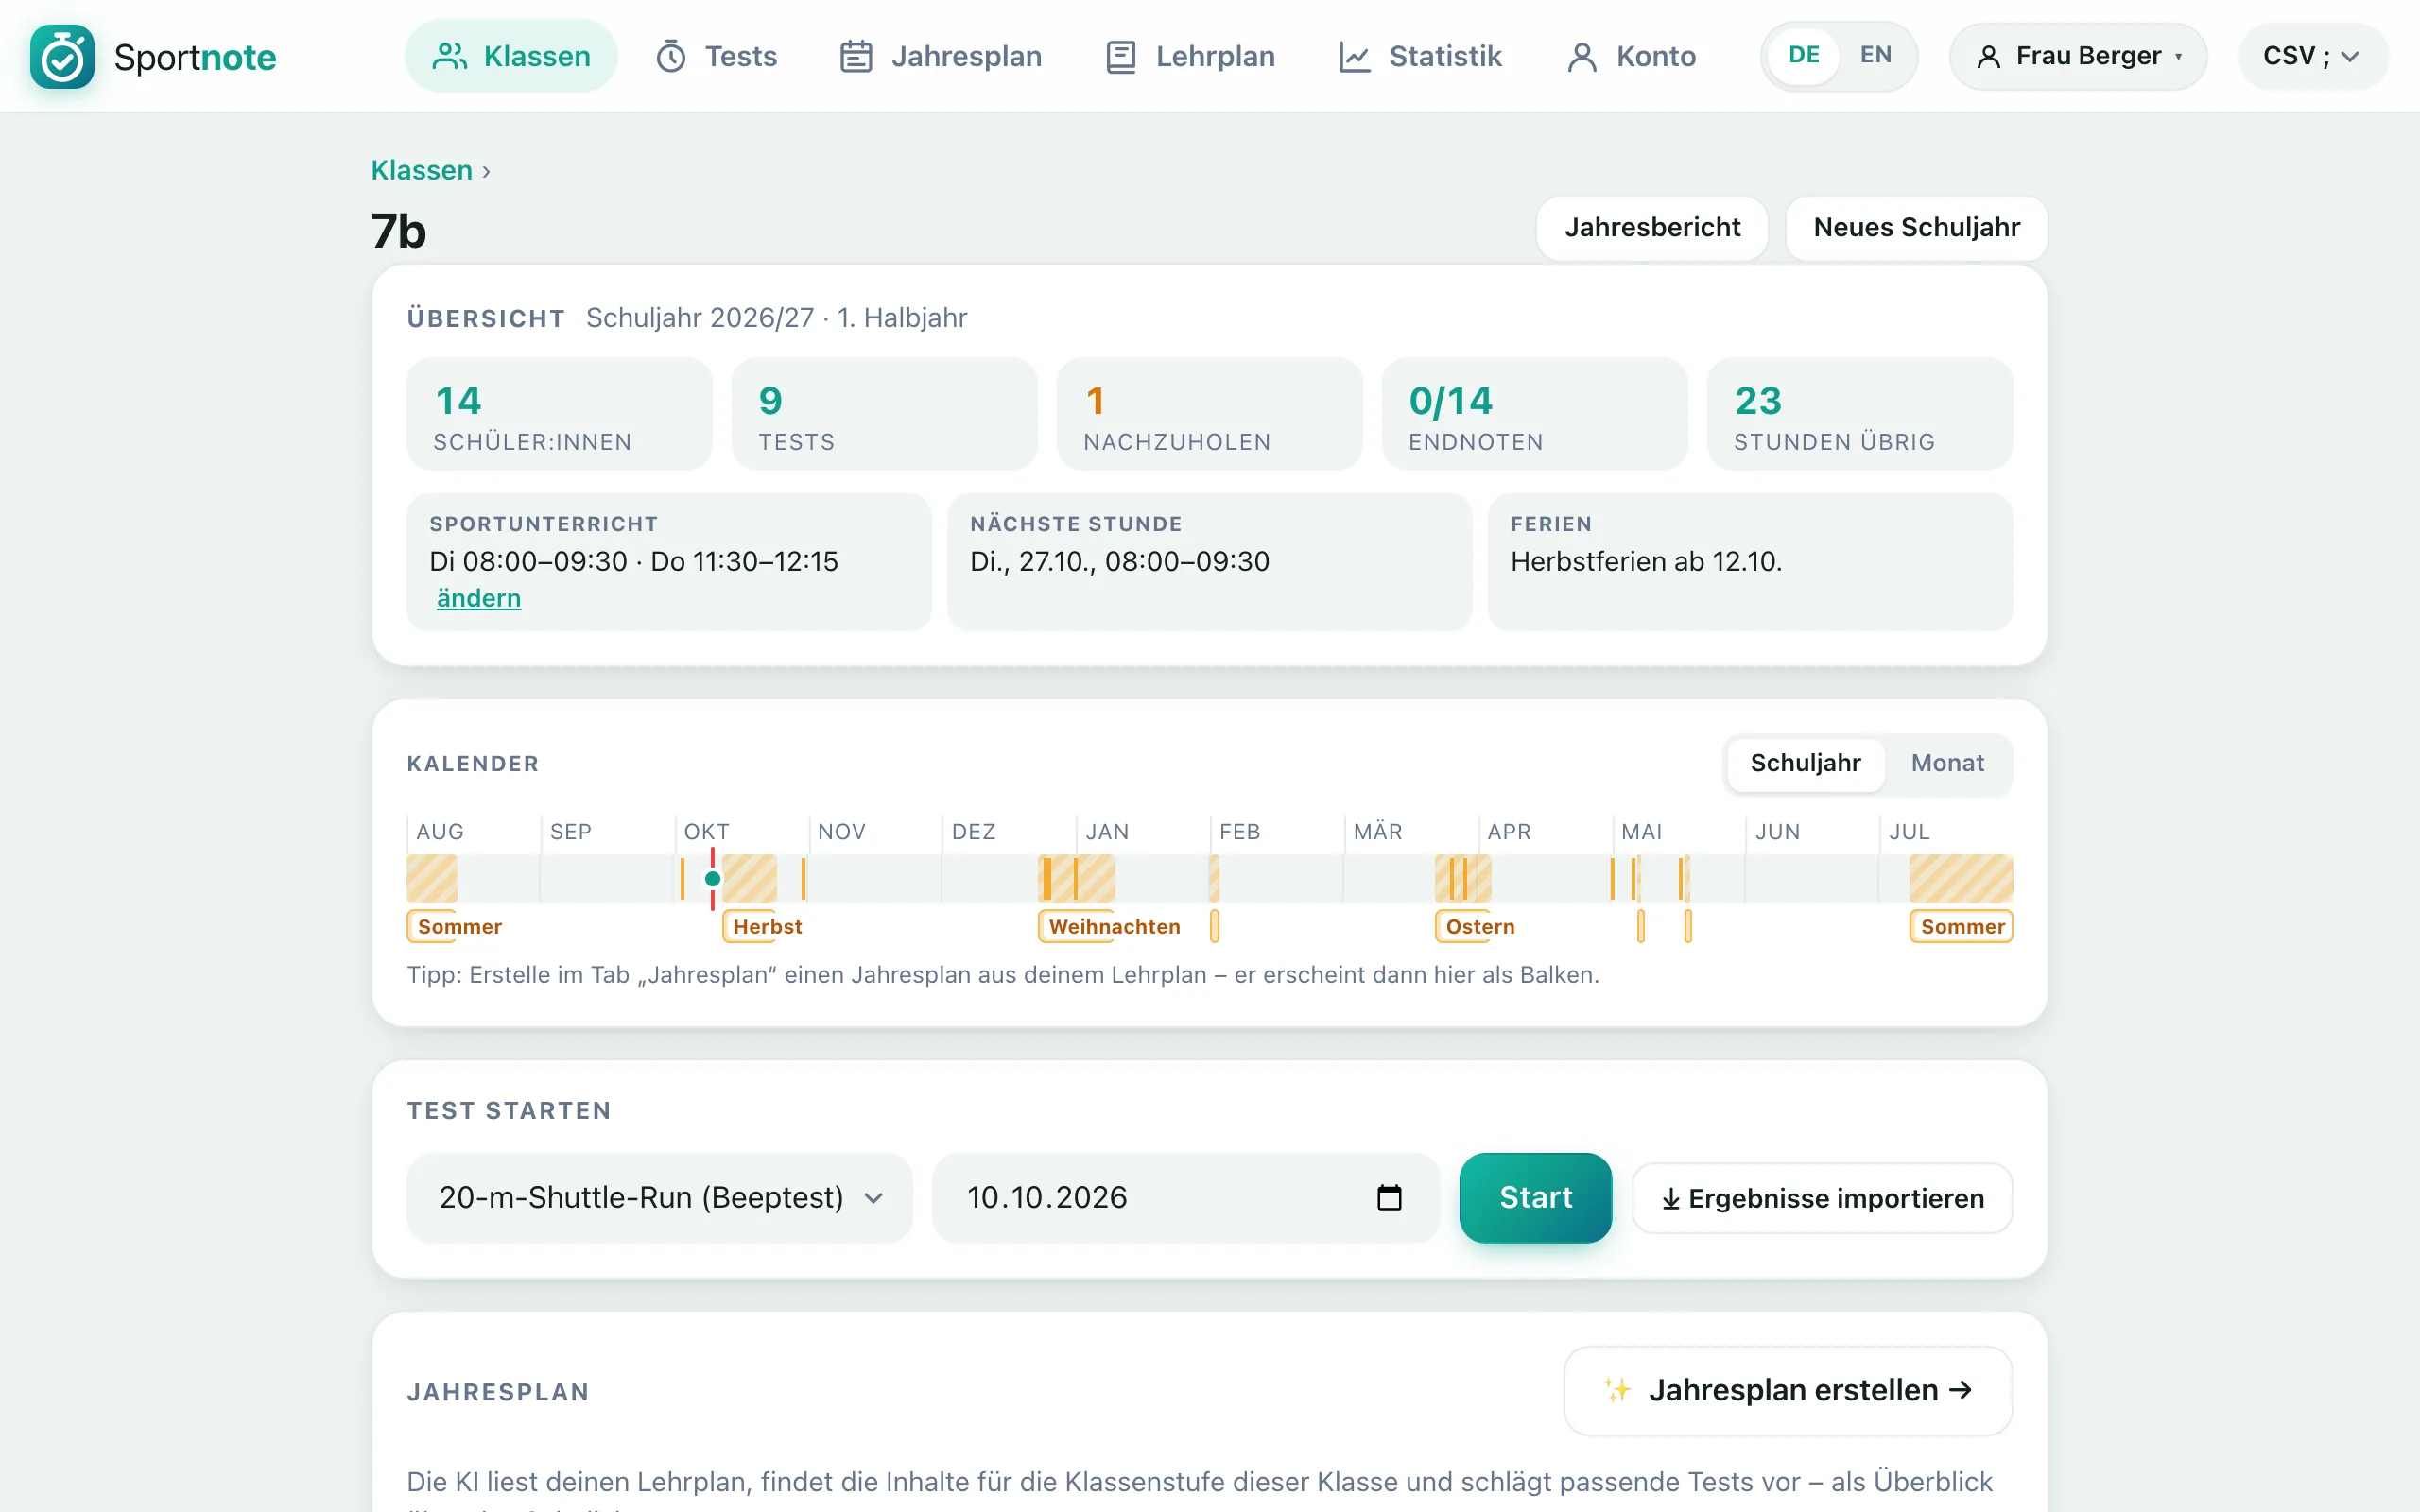This screenshot has height=1512, width=2420.
Task: Click the 1 Nachzuholen stat card
Action: tap(1209, 414)
